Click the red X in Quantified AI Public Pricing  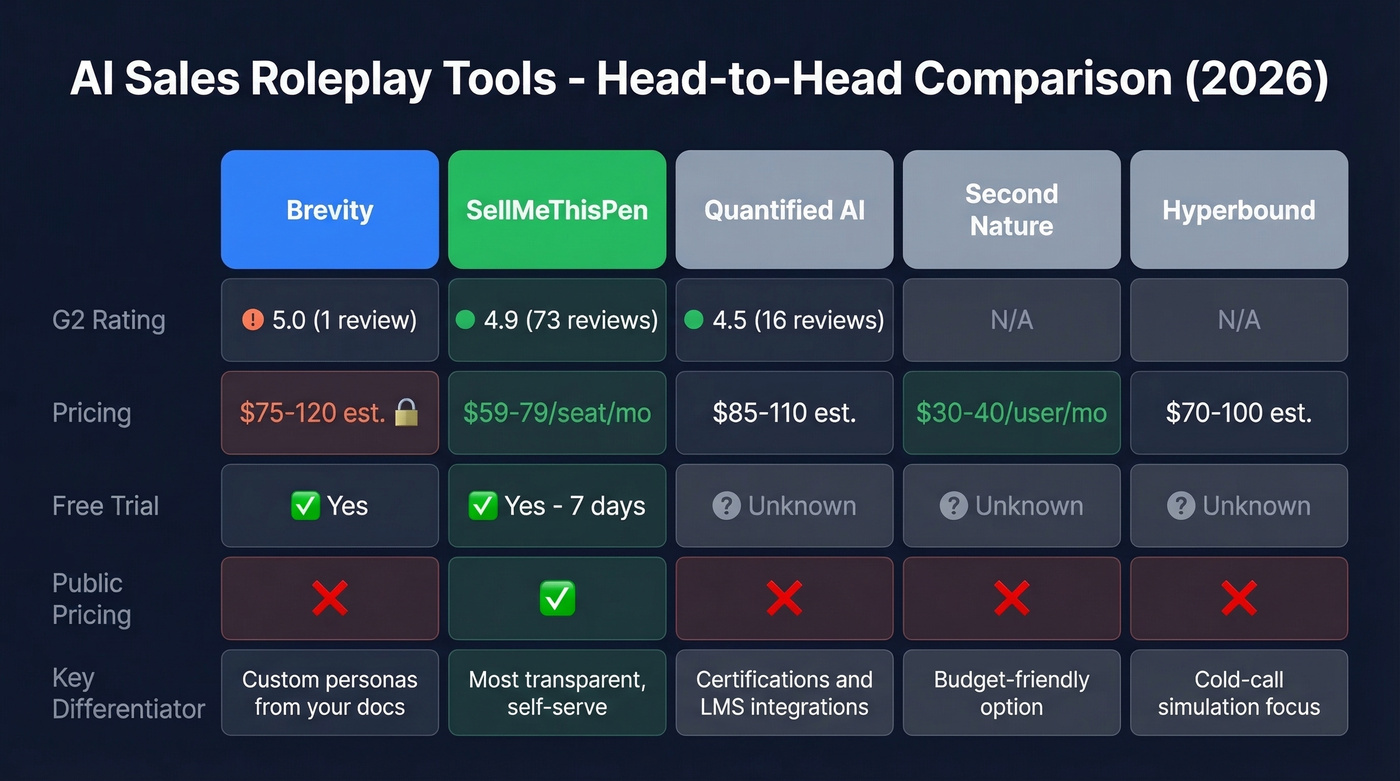(x=784, y=598)
